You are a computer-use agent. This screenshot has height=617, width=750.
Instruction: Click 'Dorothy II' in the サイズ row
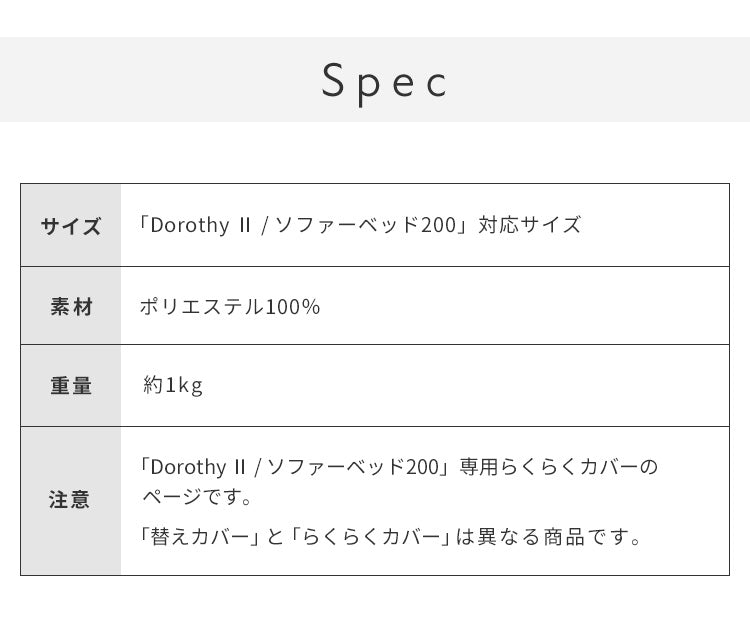(198, 225)
